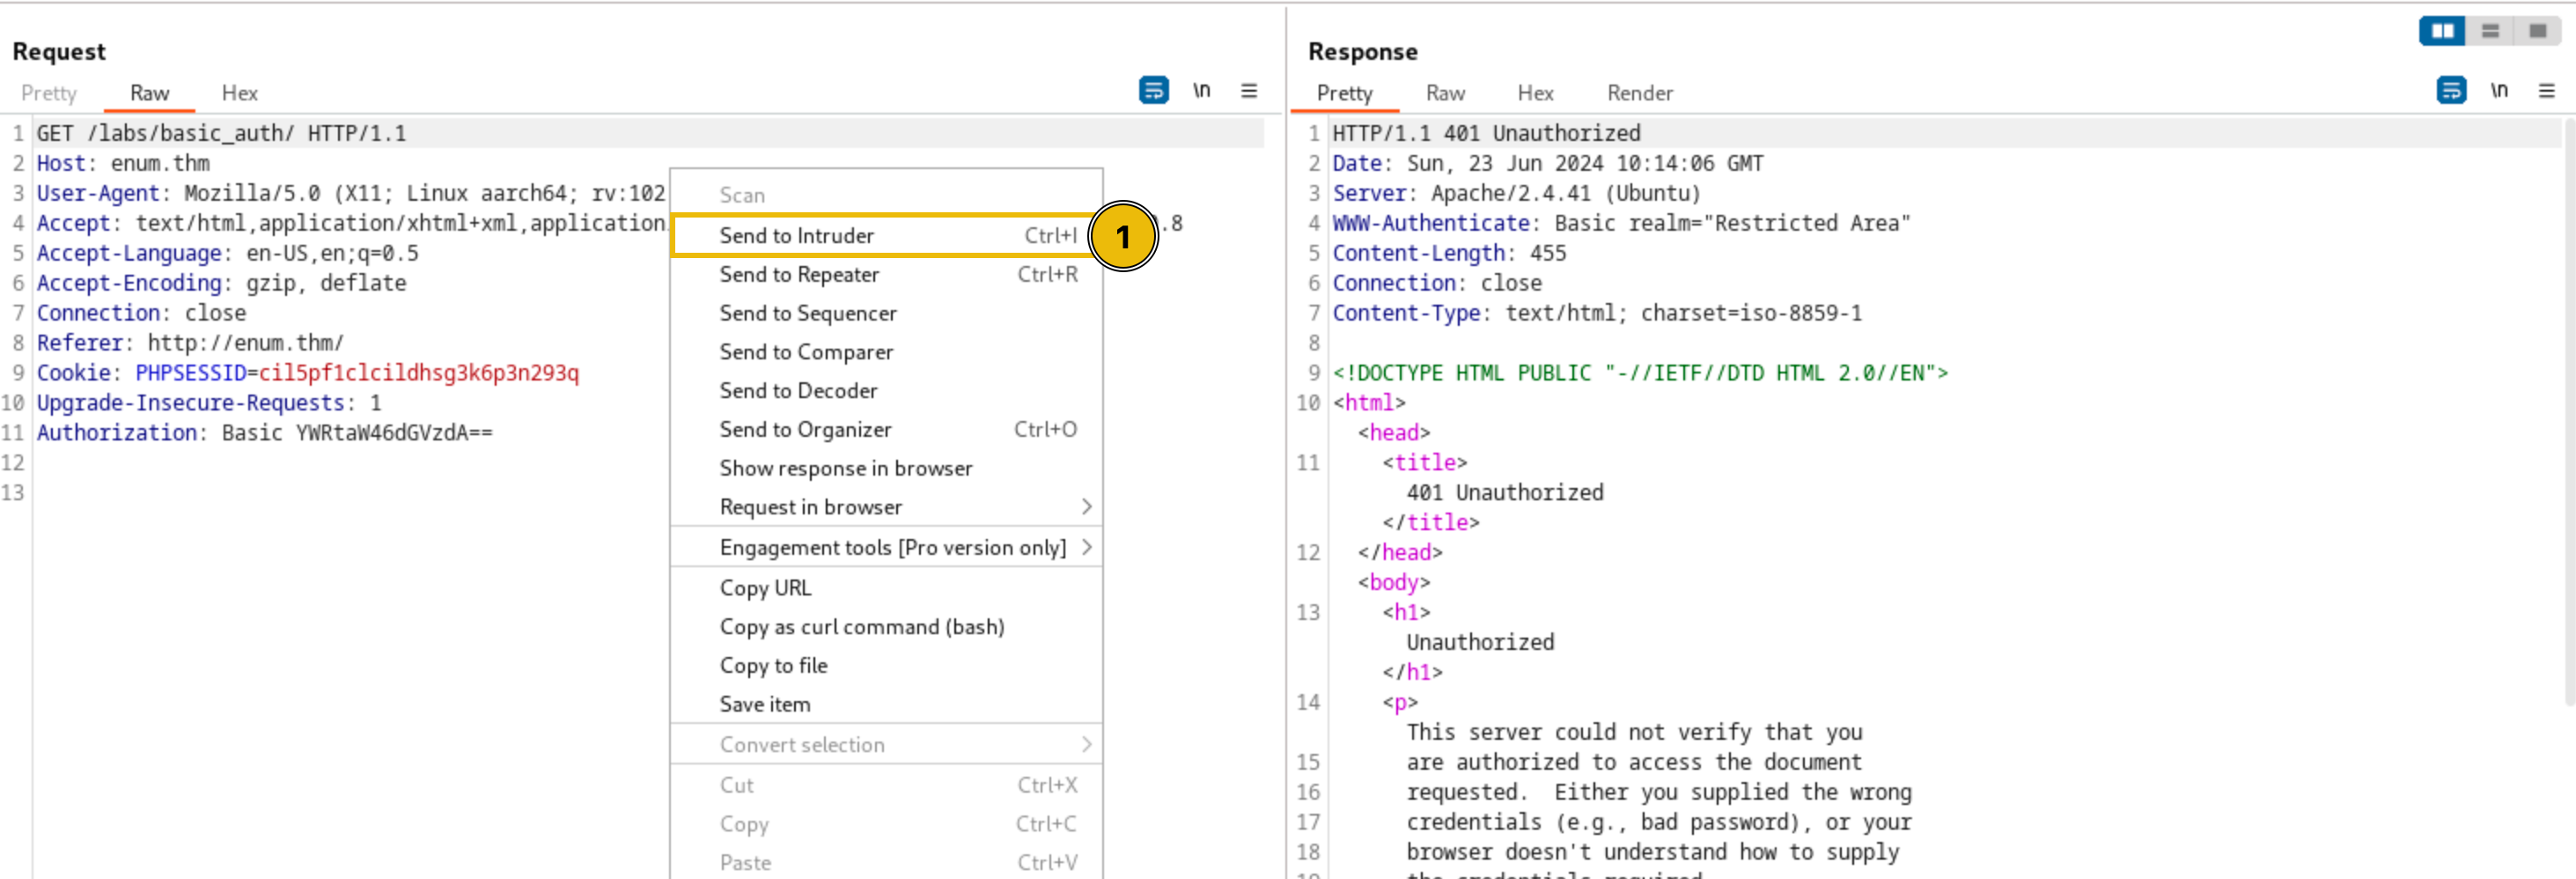
Task: Click Accept-Encoding gzip, deflate line
Action: click(221, 283)
